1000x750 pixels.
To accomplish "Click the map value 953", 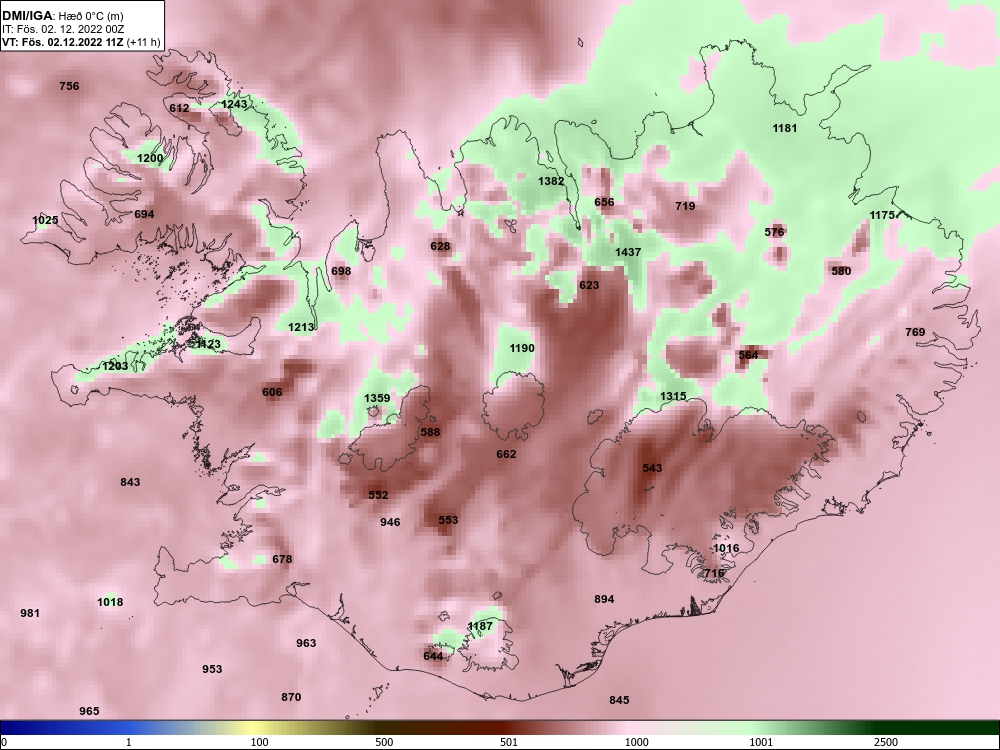I will tap(212, 669).
